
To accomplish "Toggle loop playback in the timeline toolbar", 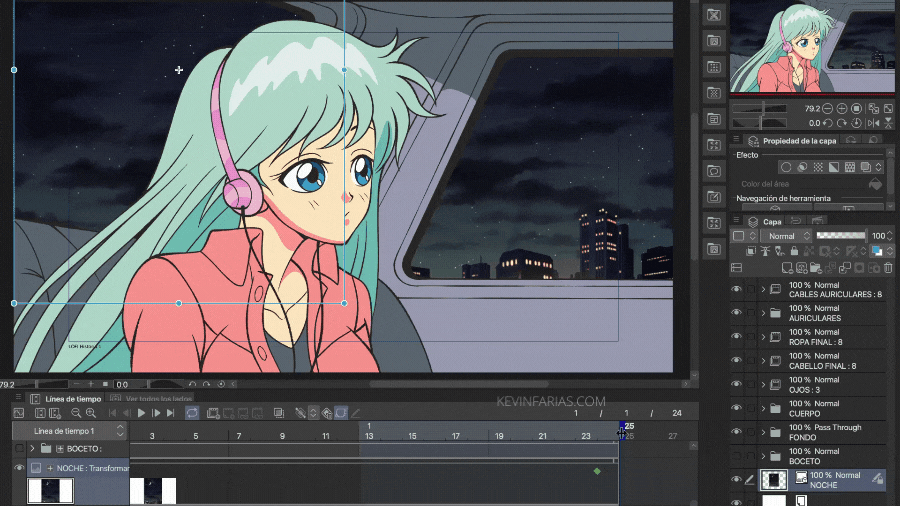I will 192,413.
